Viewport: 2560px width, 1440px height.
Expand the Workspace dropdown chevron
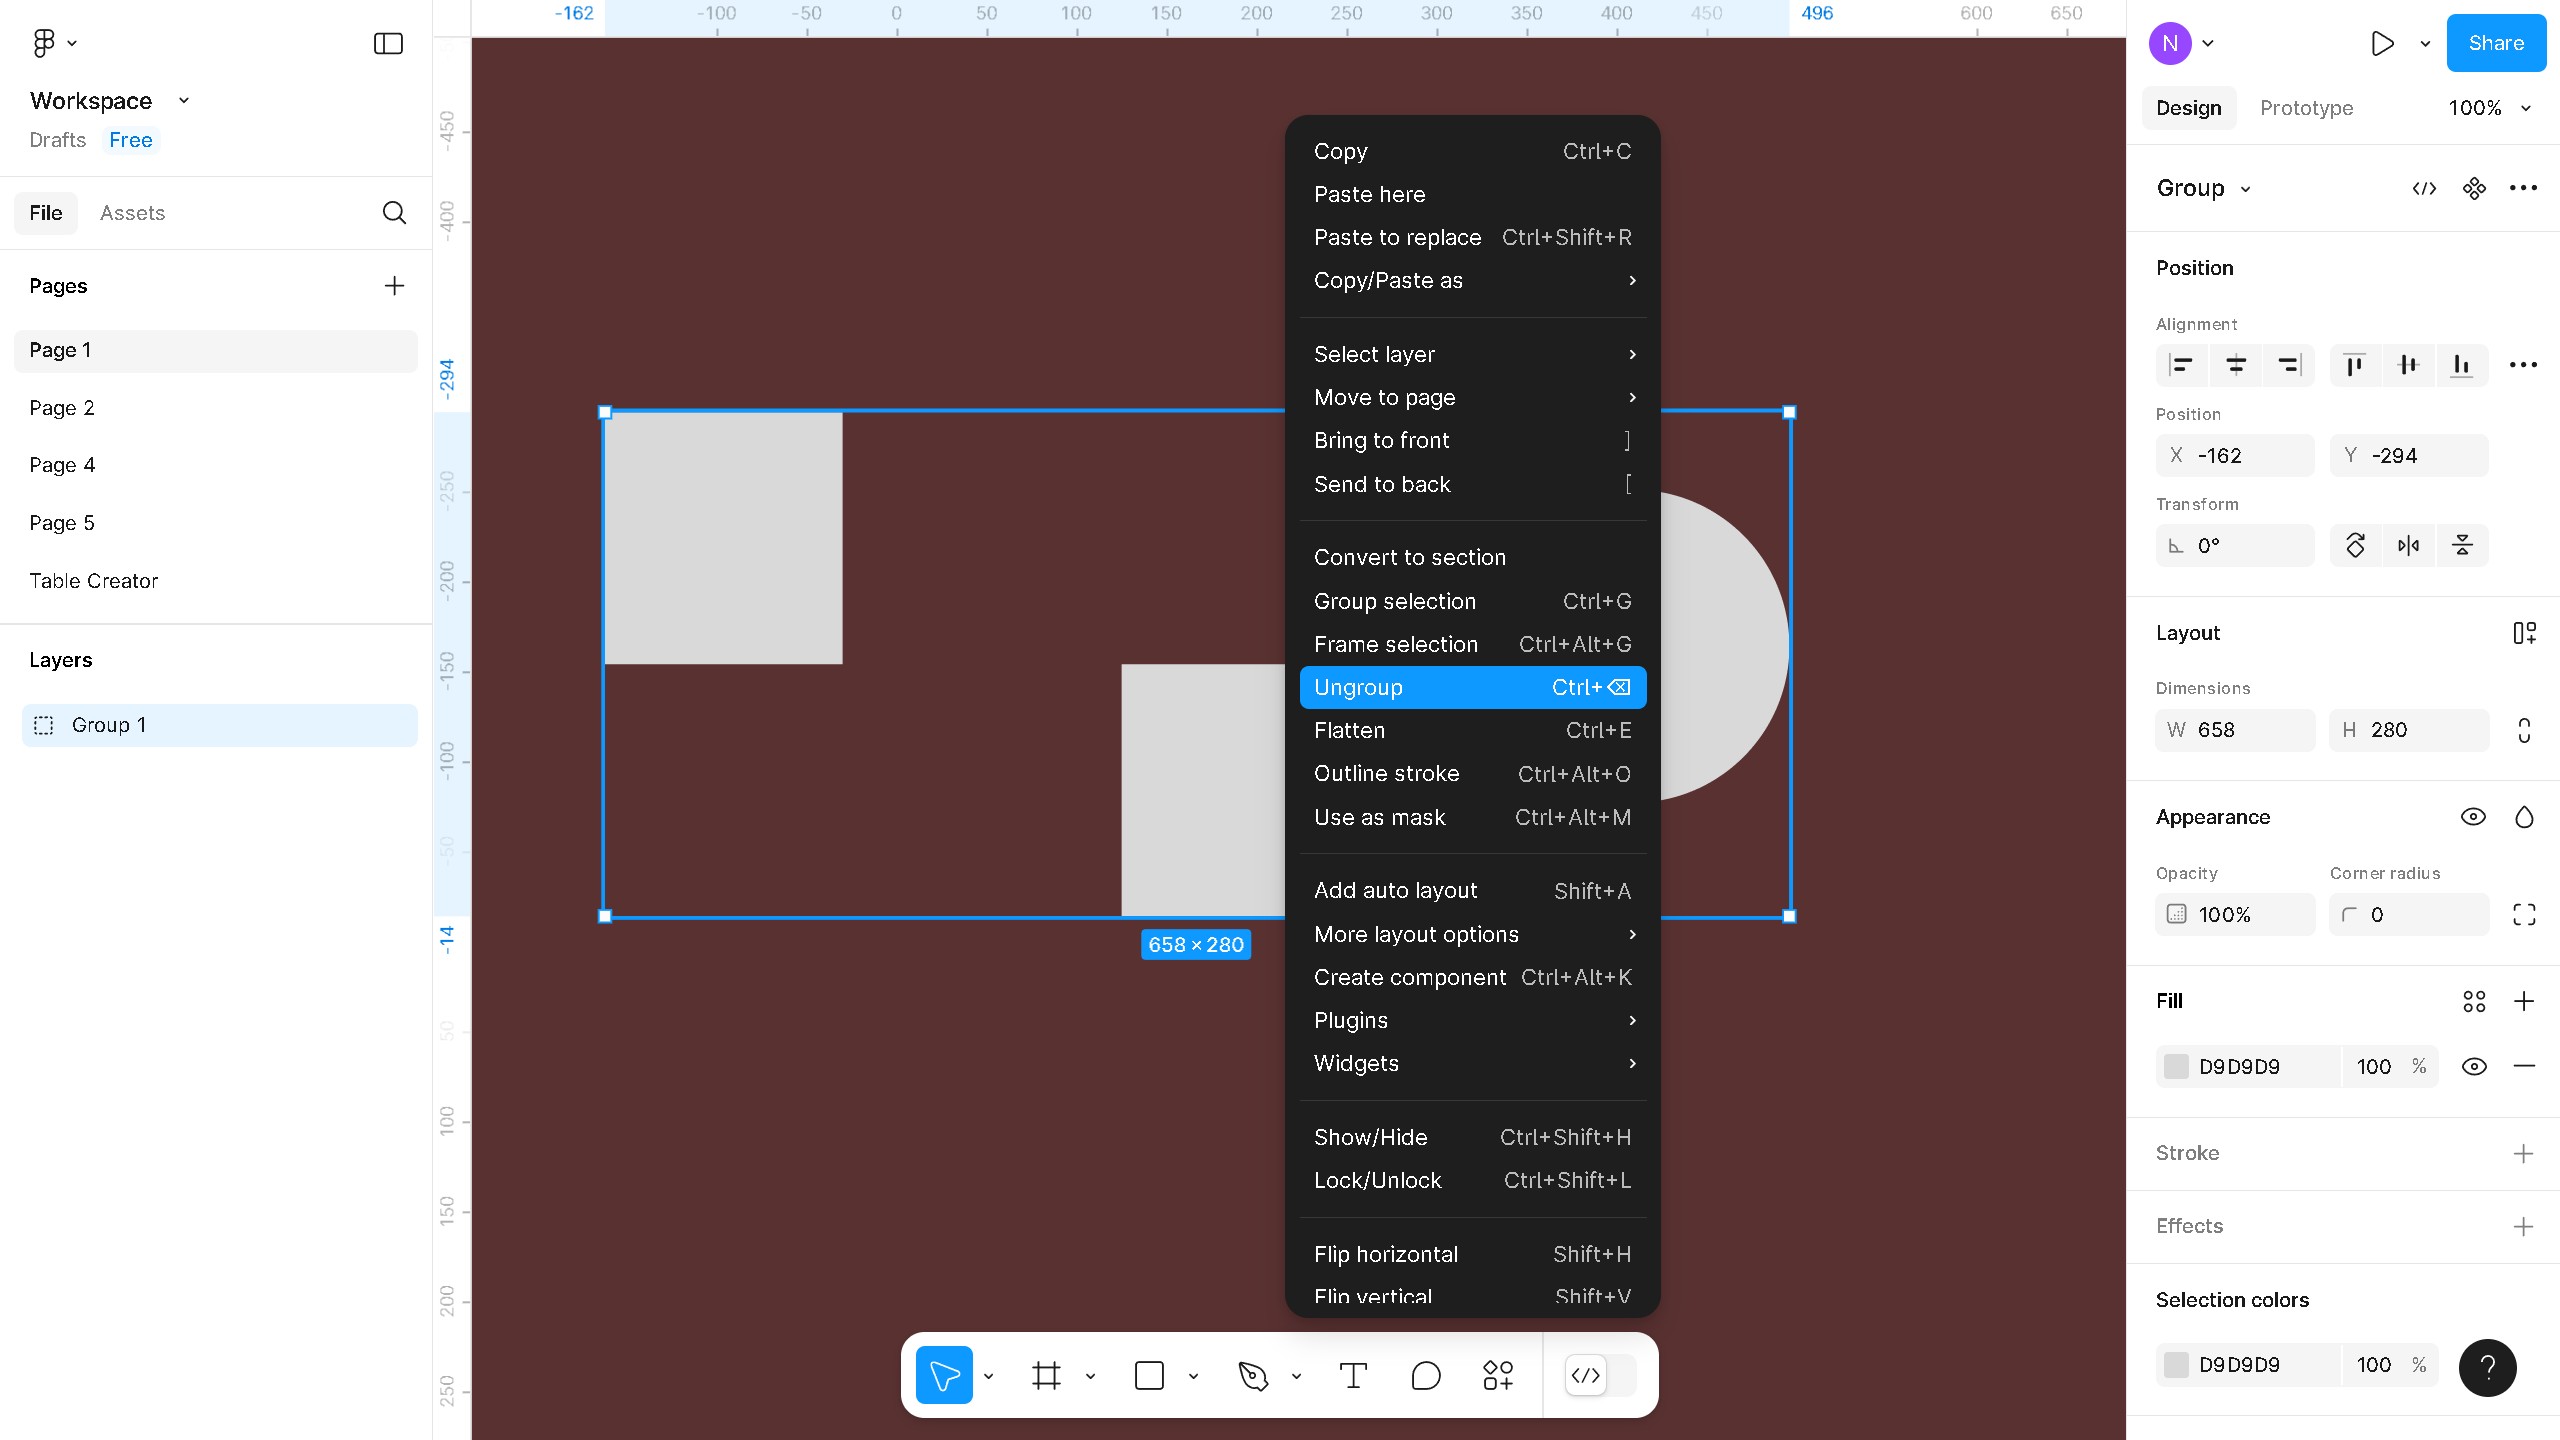click(x=183, y=101)
